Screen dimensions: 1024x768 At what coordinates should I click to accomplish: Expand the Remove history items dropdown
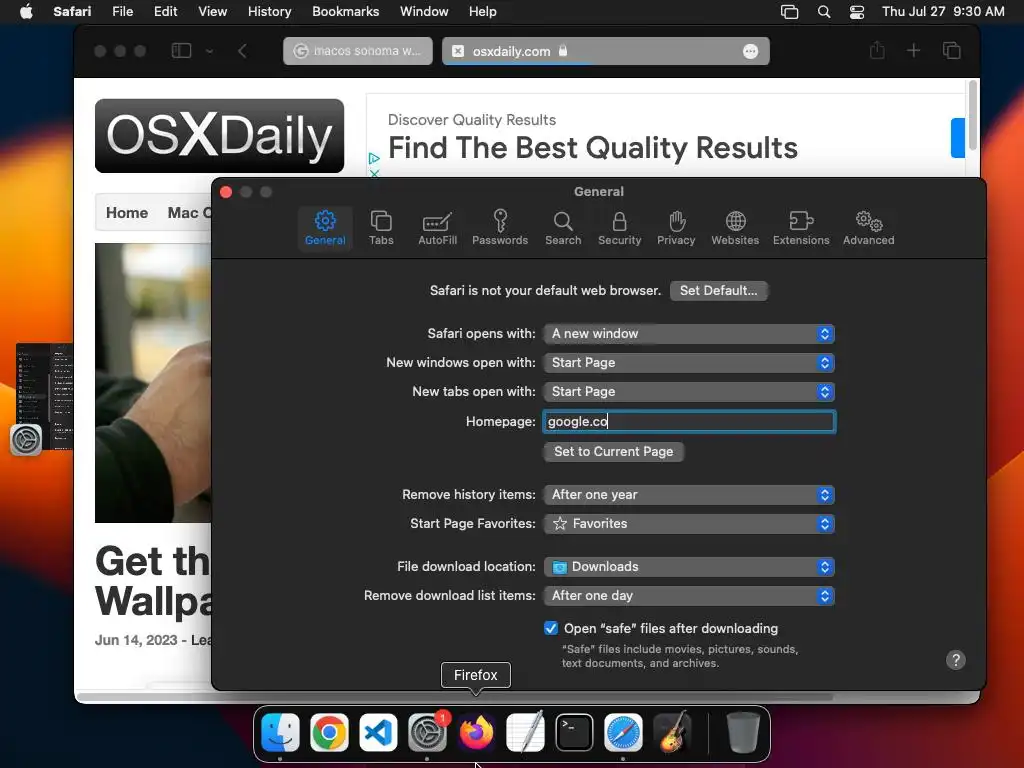(x=689, y=495)
